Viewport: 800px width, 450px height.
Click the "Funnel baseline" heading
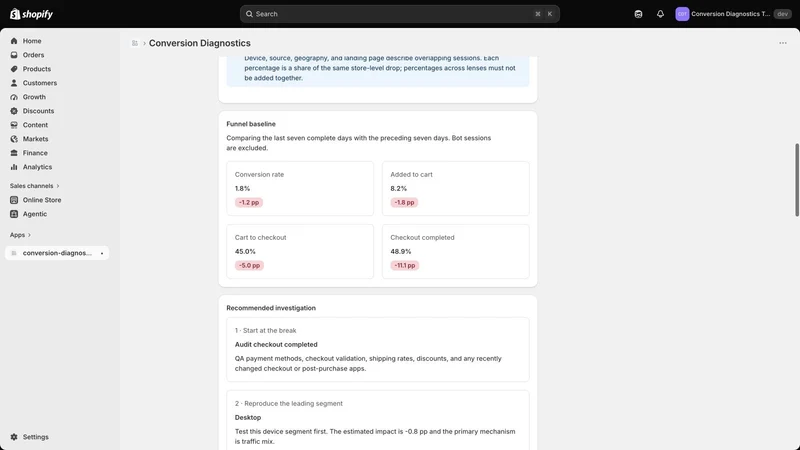click(251, 124)
